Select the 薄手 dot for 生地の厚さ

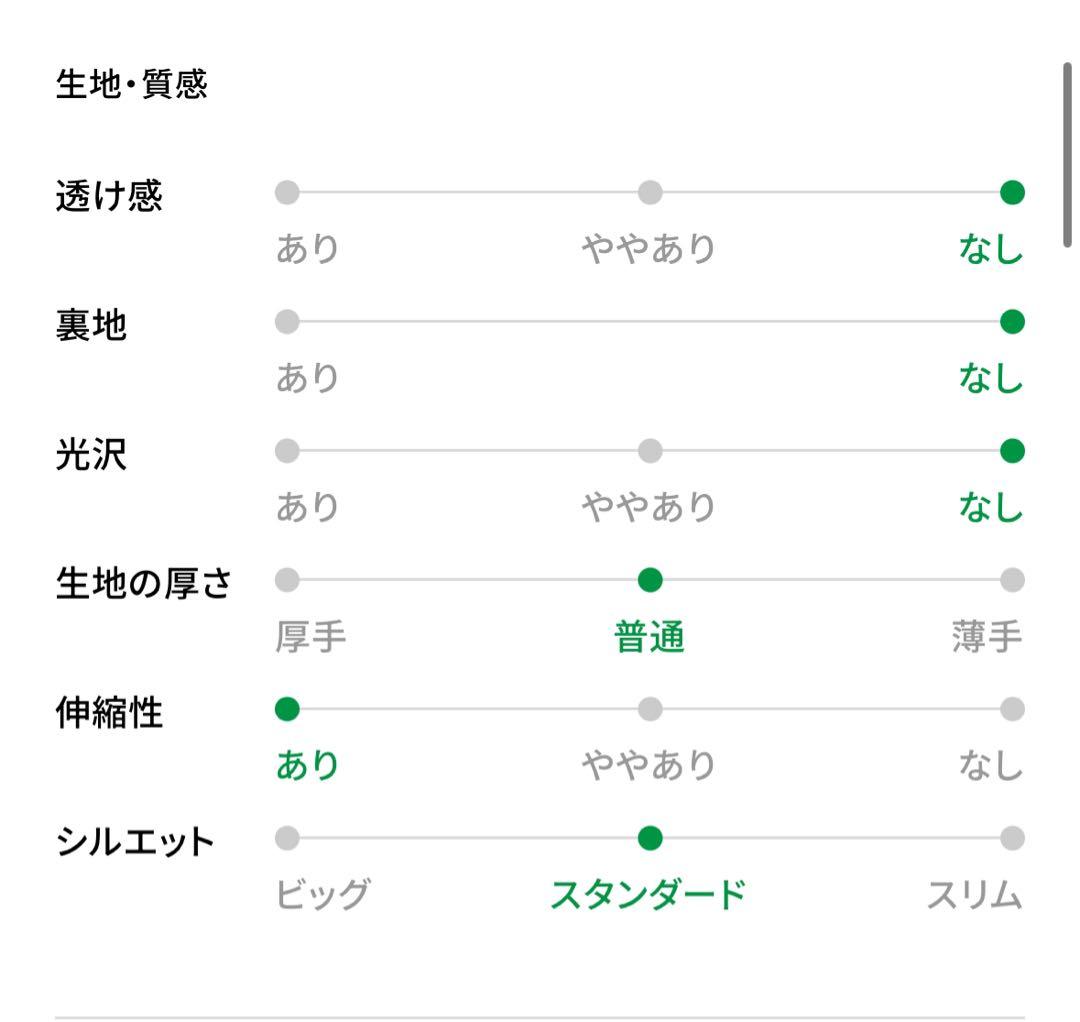pos(1012,580)
